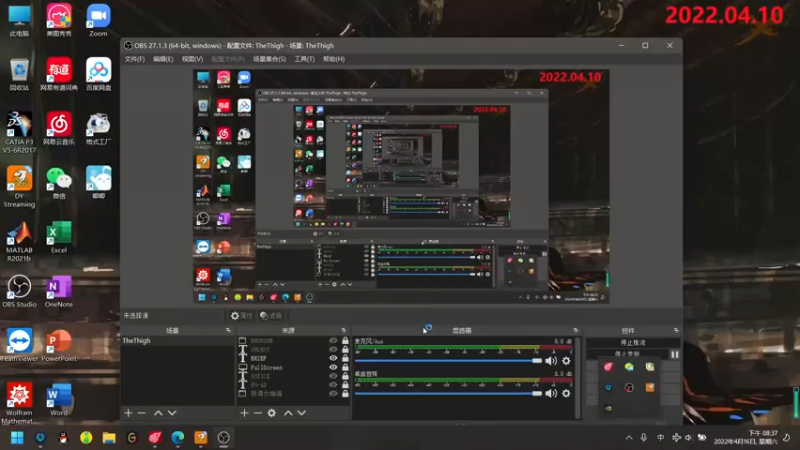This screenshot has width=800, height=450.
Task: Select the TheThigh scene
Action: click(177, 340)
